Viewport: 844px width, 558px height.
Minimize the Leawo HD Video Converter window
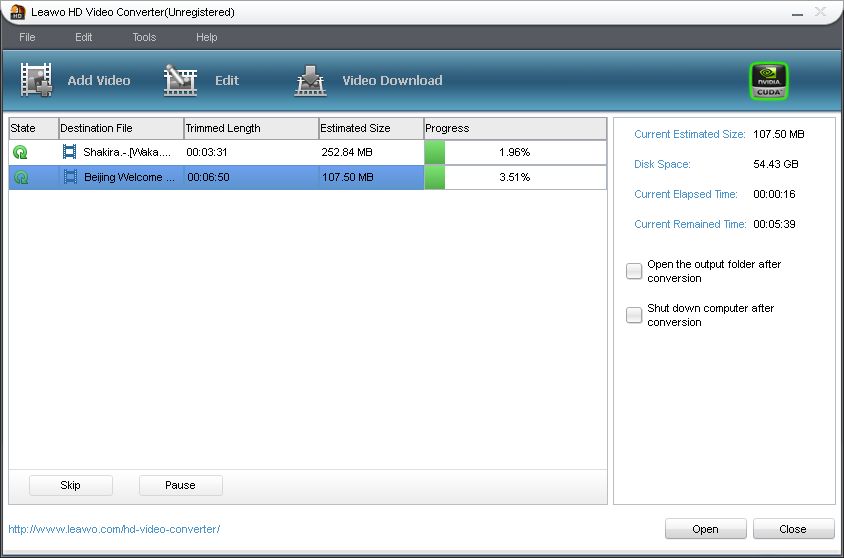pos(797,13)
